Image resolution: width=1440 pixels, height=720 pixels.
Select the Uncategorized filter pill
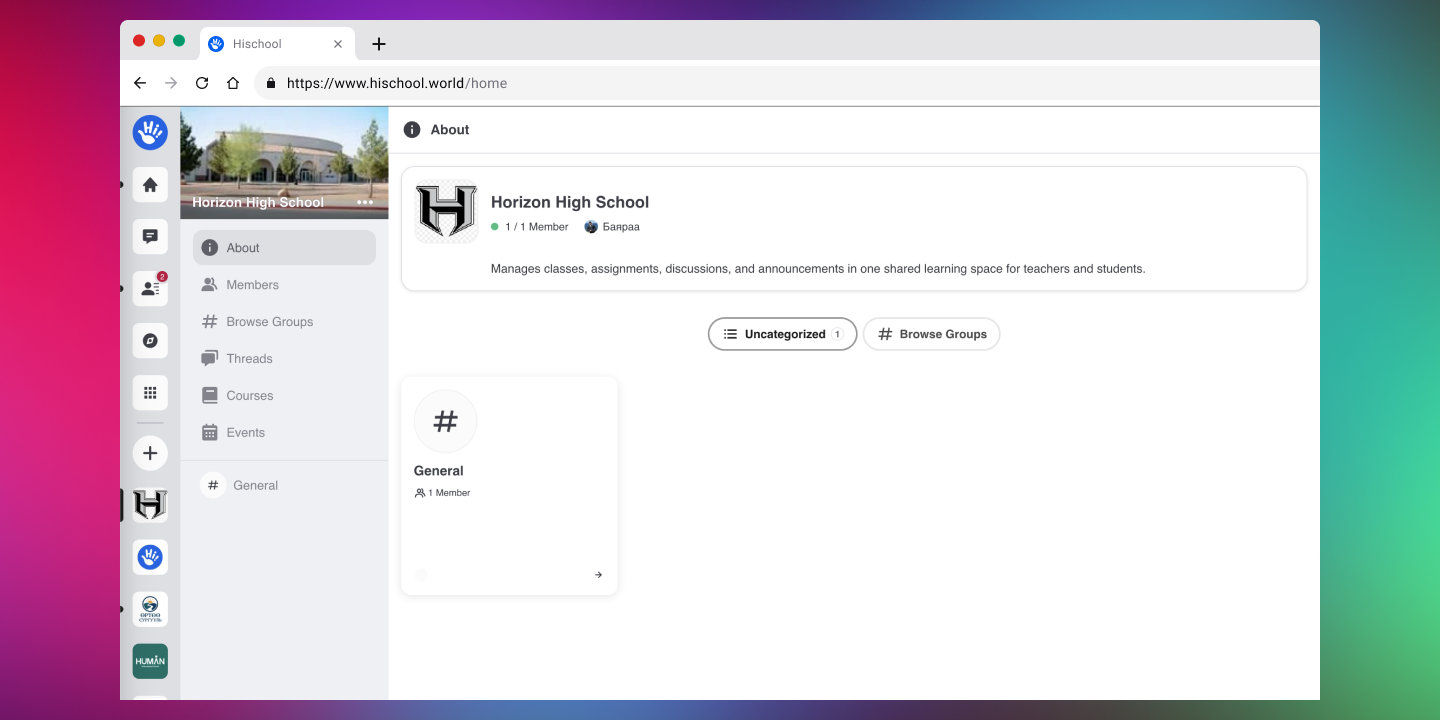(x=782, y=334)
